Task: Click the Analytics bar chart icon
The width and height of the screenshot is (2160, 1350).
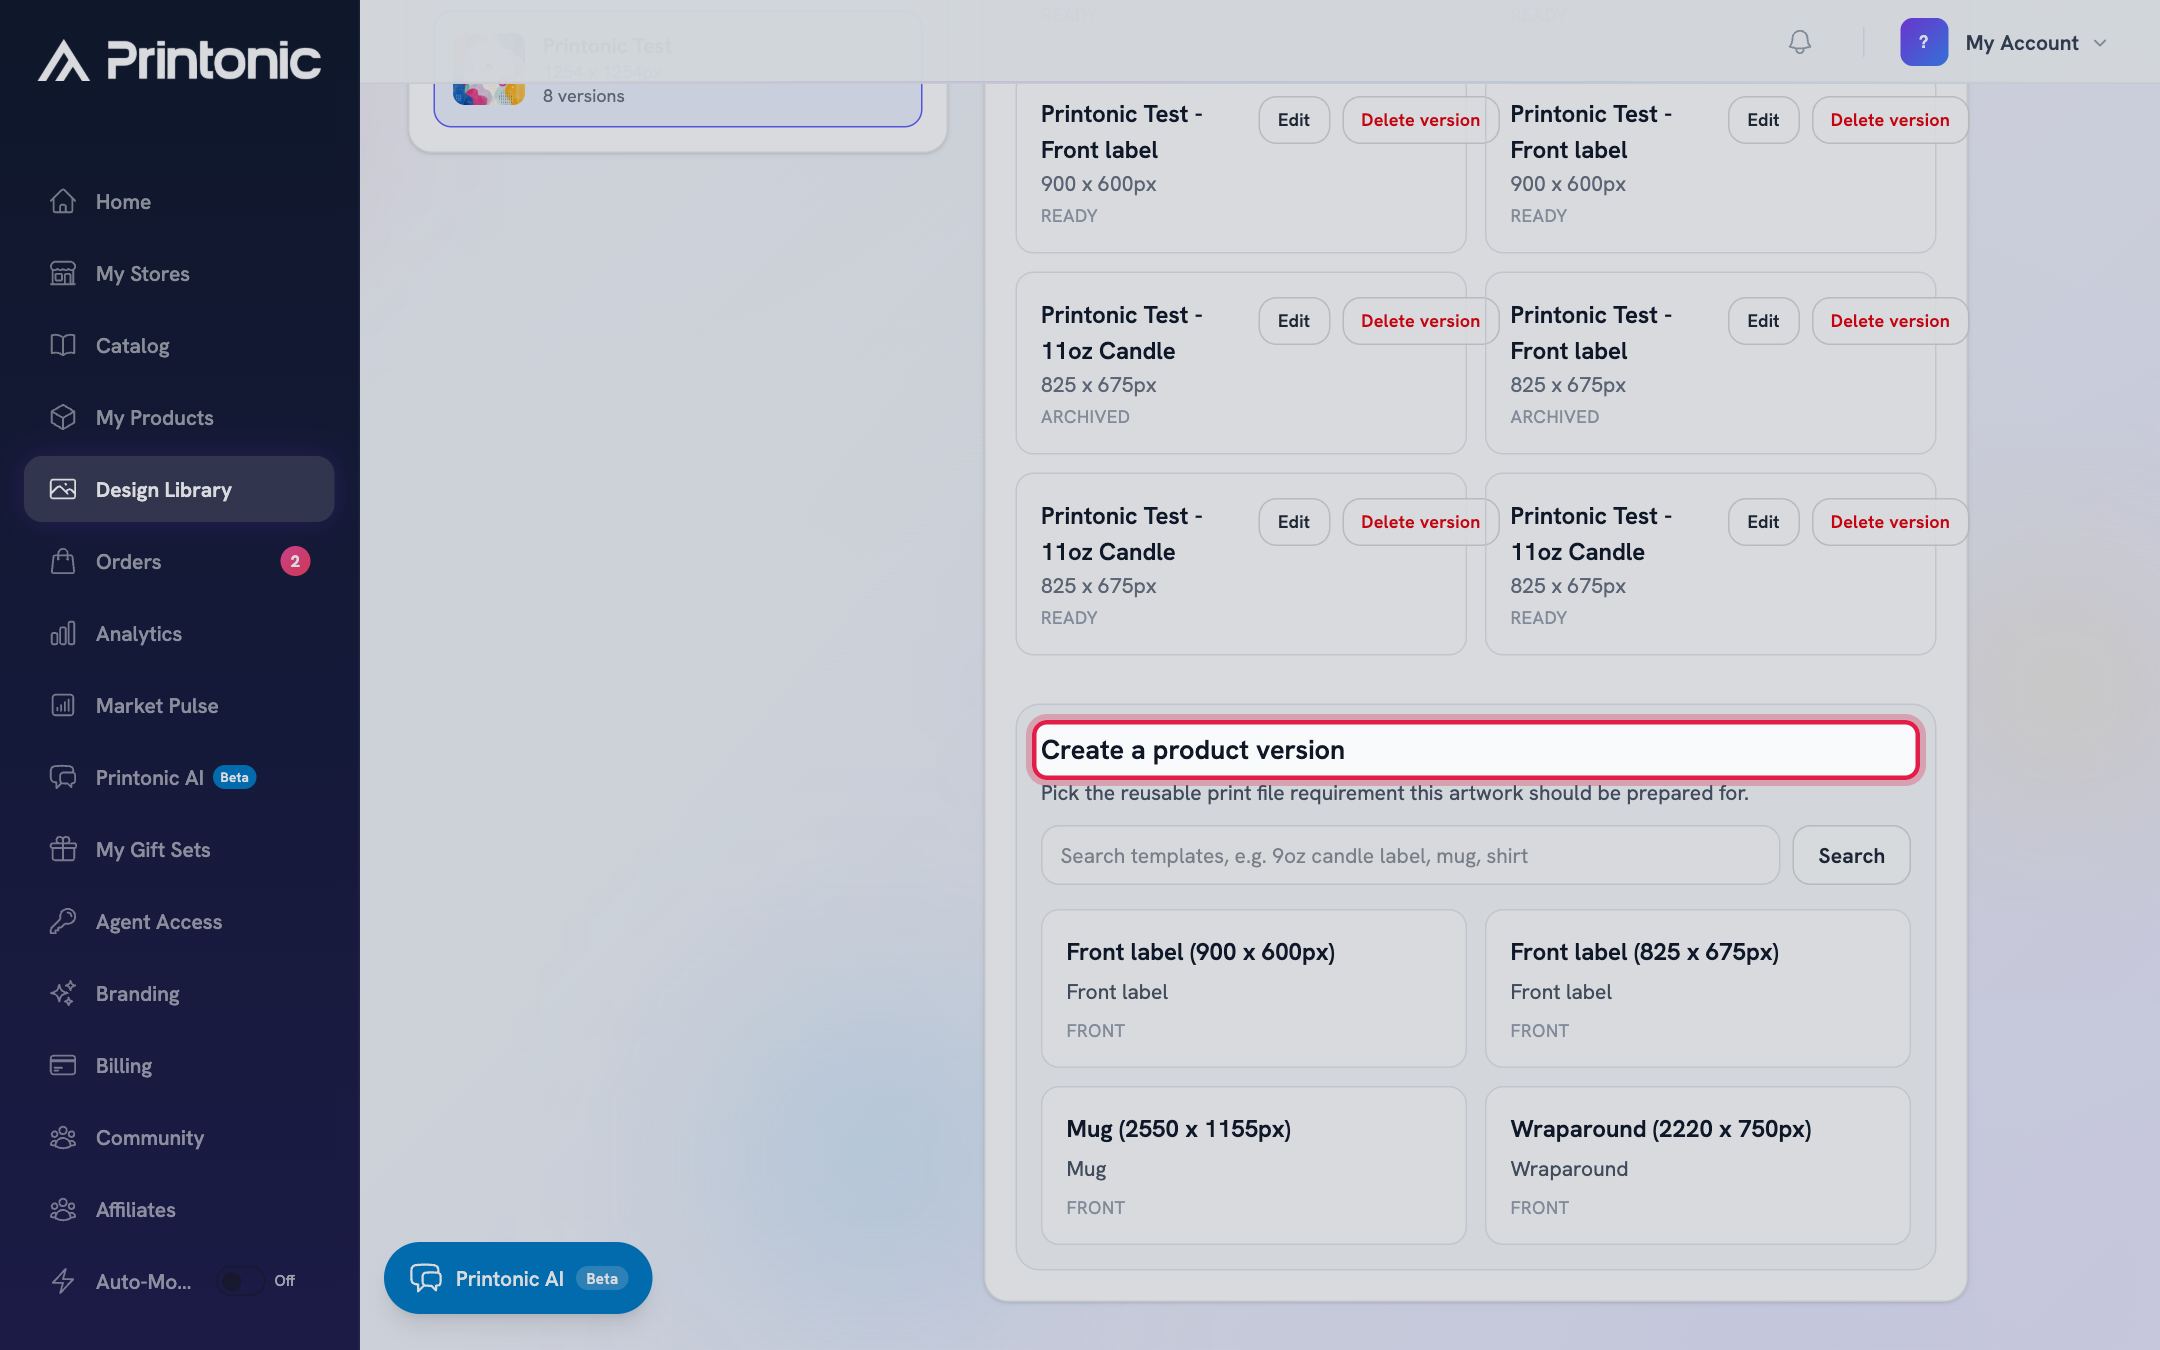Action: (x=63, y=633)
